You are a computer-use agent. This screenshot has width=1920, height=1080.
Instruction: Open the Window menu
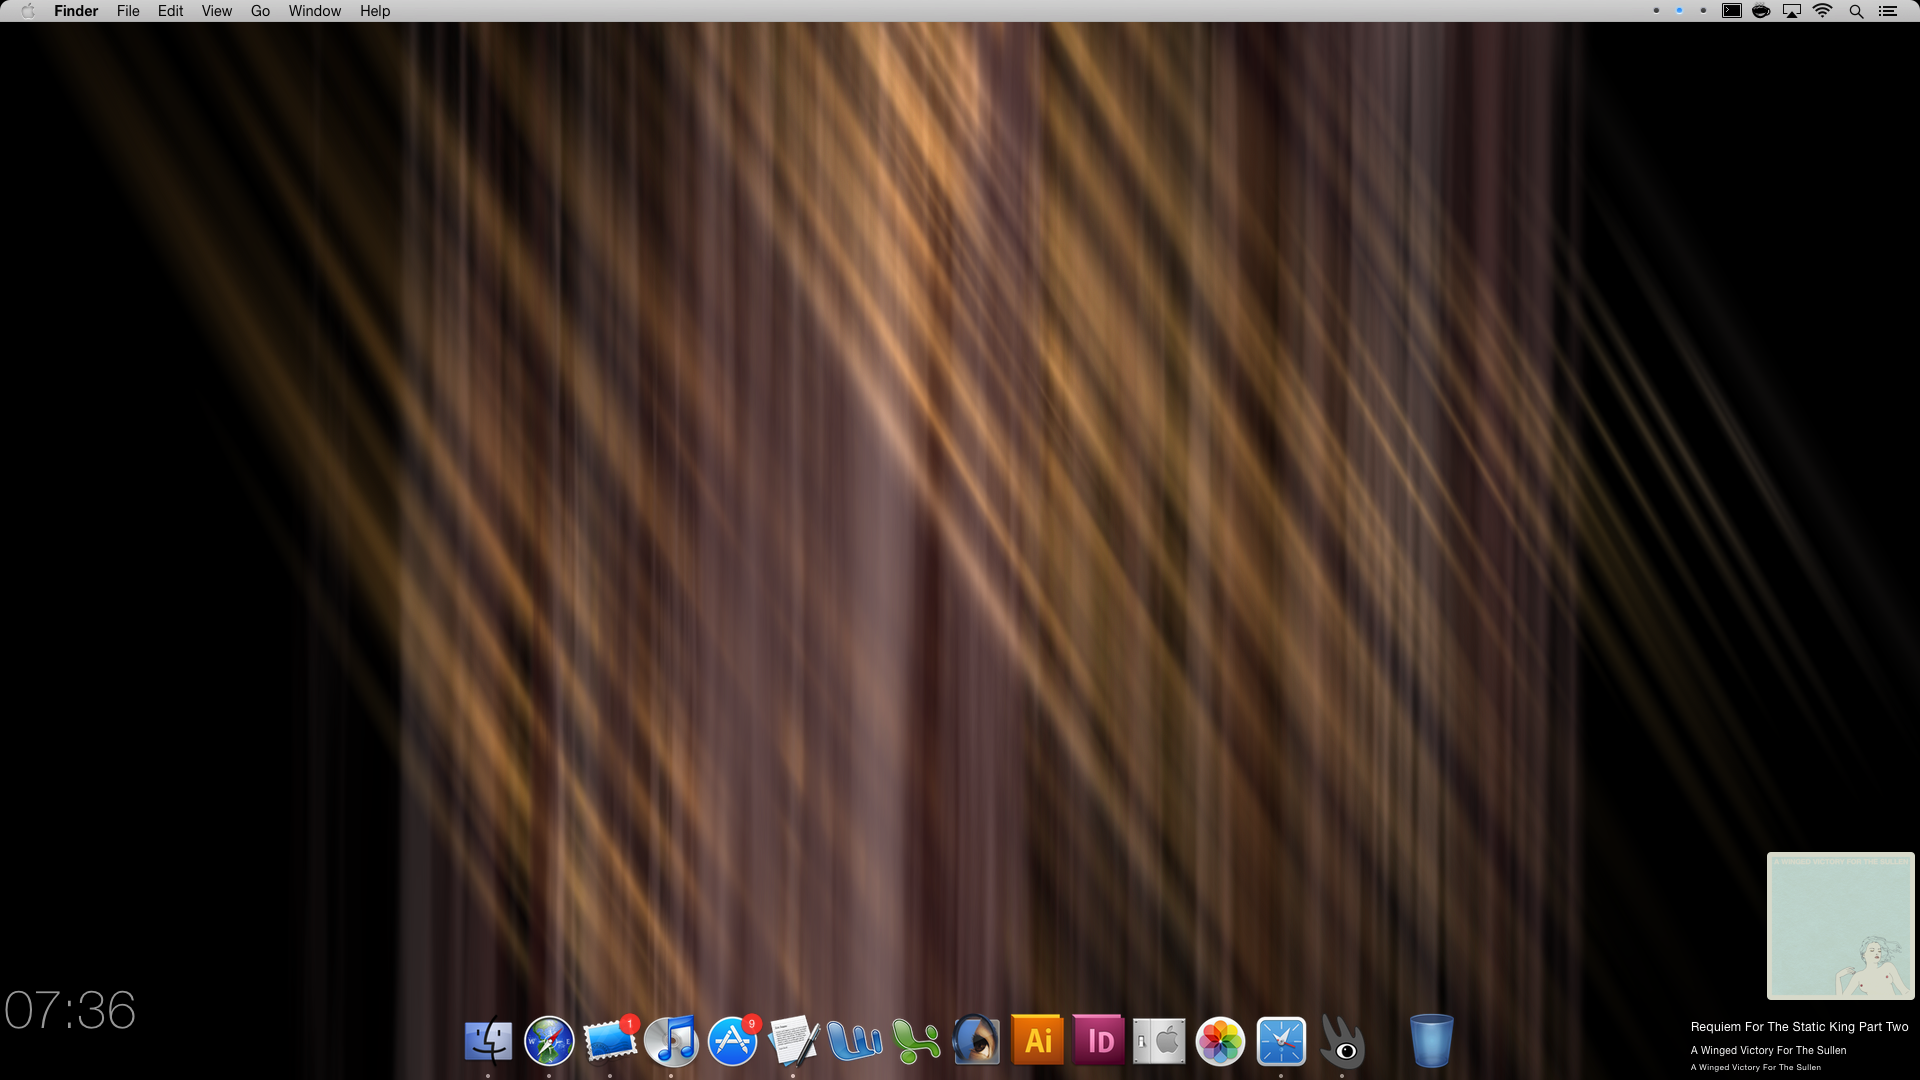(x=315, y=11)
